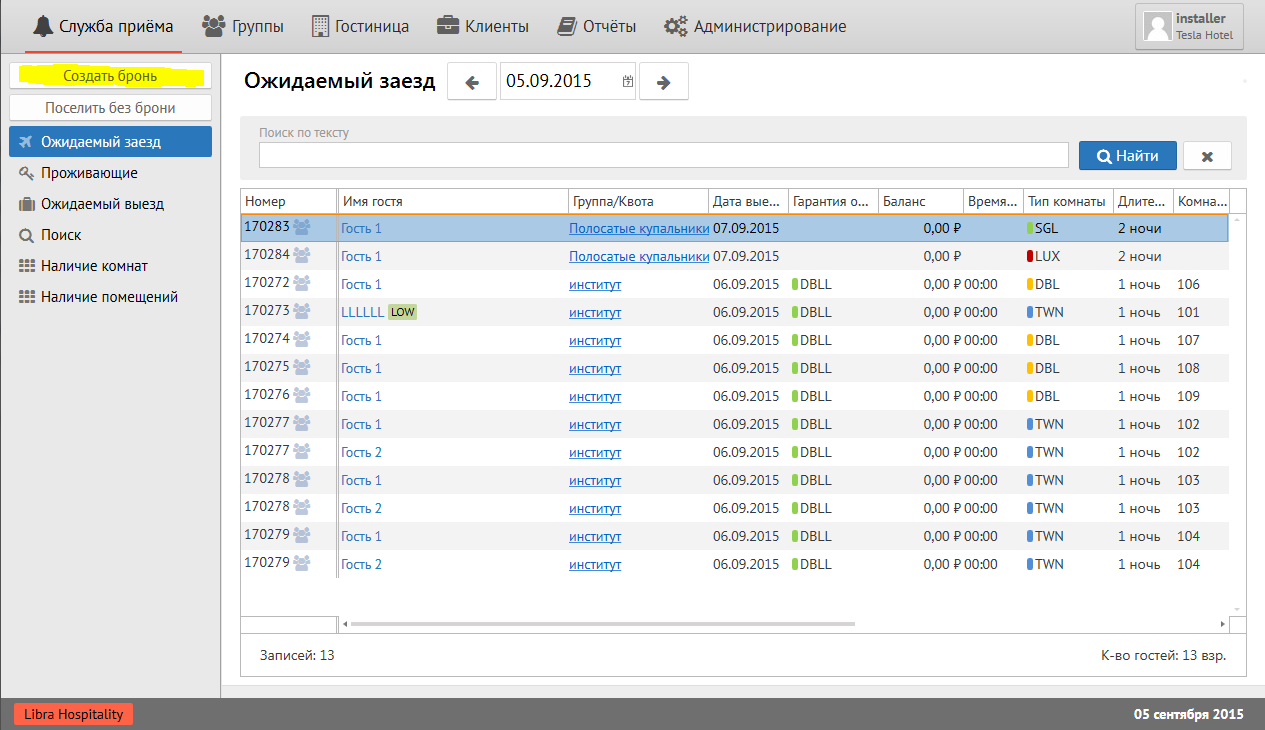
Task: Click group icon beside booking 170283
Action: [301, 228]
